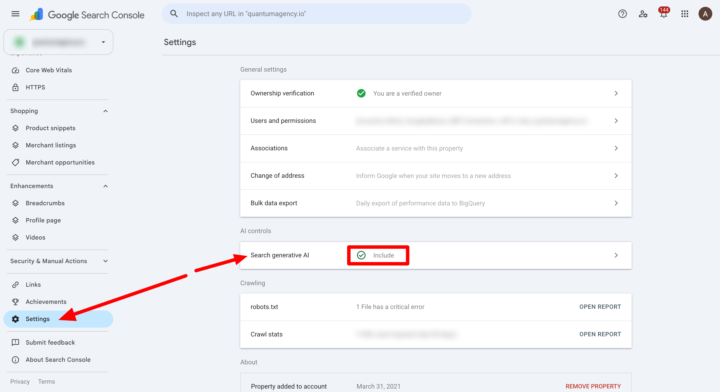Open the Profile page report

click(43, 220)
